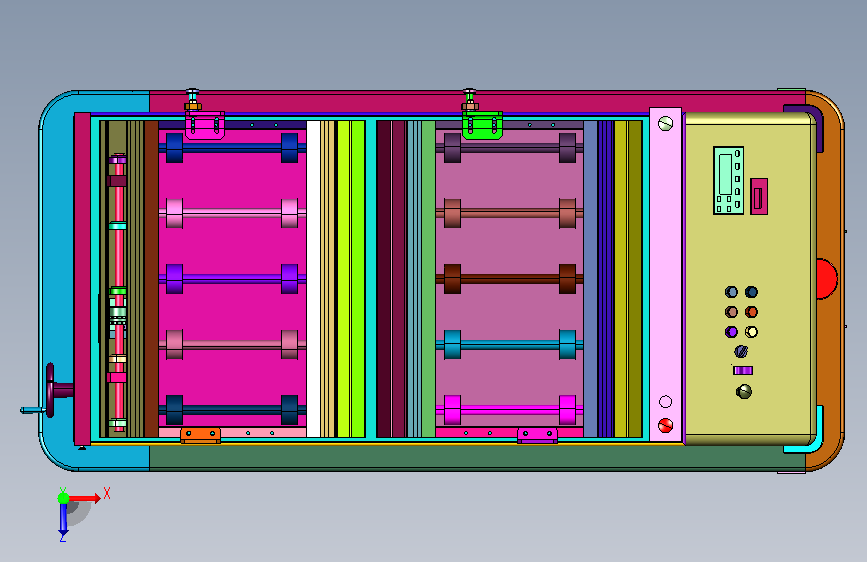Select the magenta switch beside the display panel
The height and width of the screenshot is (562, 867).
(x=759, y=196)
